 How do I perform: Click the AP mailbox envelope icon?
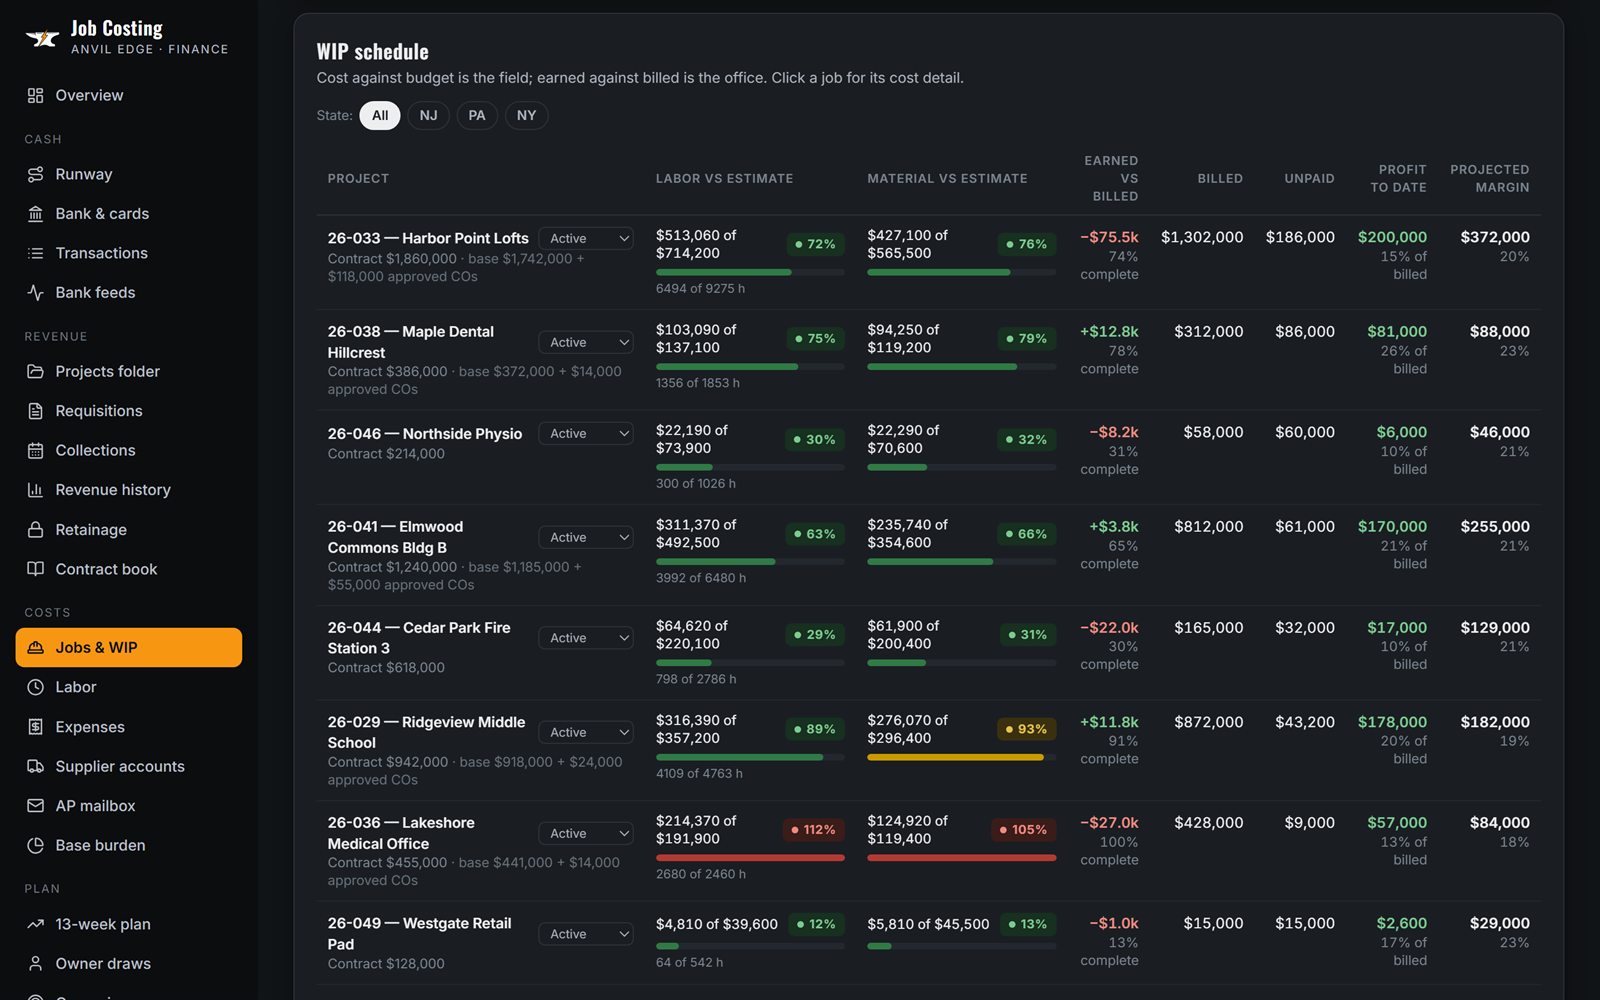tap(35, 806)
